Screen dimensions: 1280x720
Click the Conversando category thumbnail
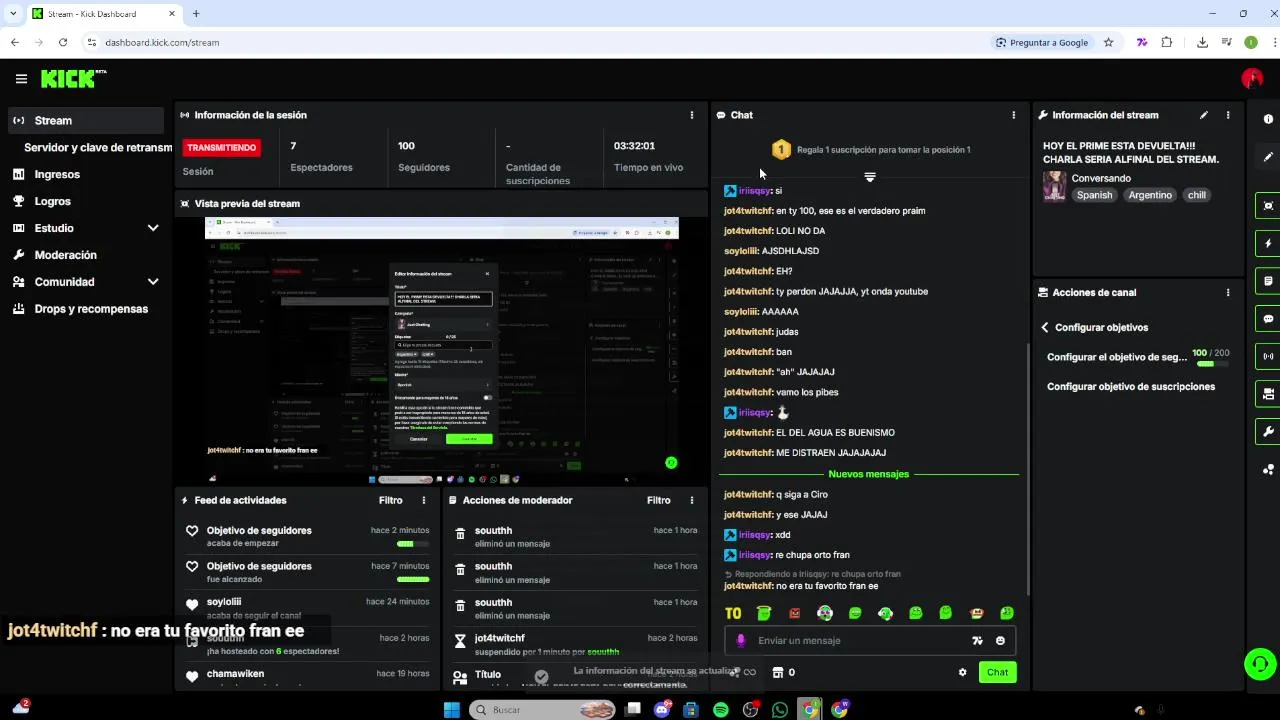click(x=1054, y=186)
